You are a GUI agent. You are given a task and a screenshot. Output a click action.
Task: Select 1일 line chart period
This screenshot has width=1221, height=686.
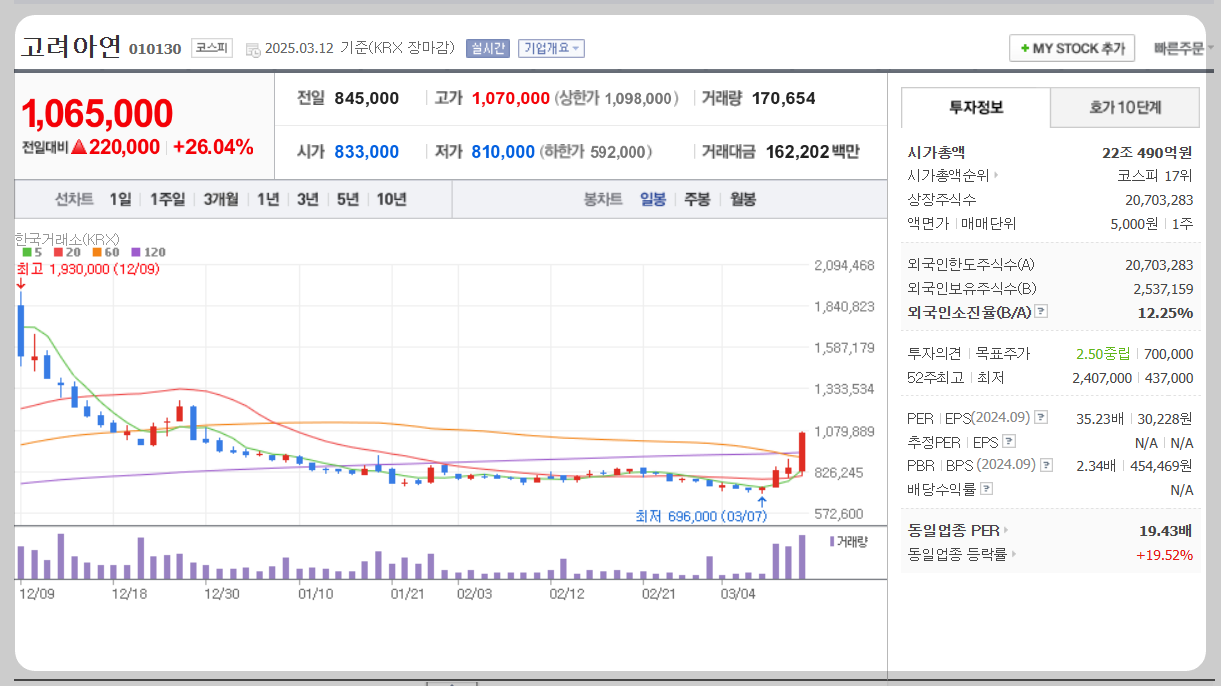120,199
